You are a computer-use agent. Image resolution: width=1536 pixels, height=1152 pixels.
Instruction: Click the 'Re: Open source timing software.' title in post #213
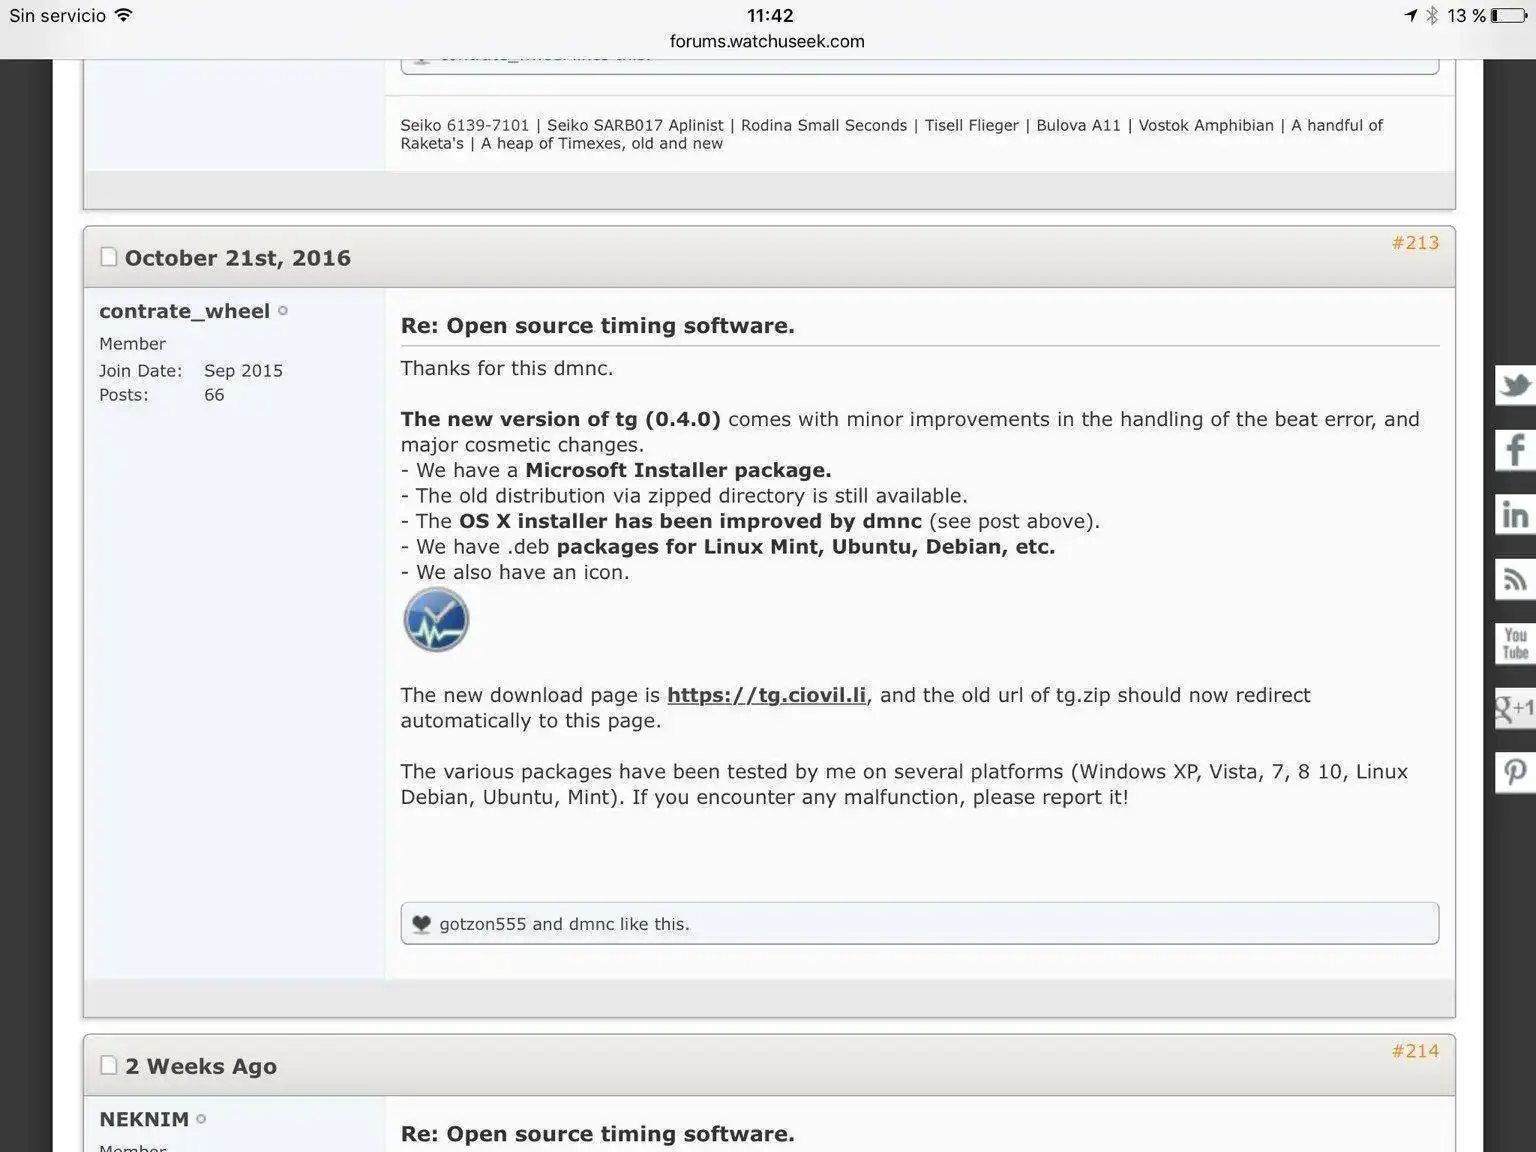598,326
